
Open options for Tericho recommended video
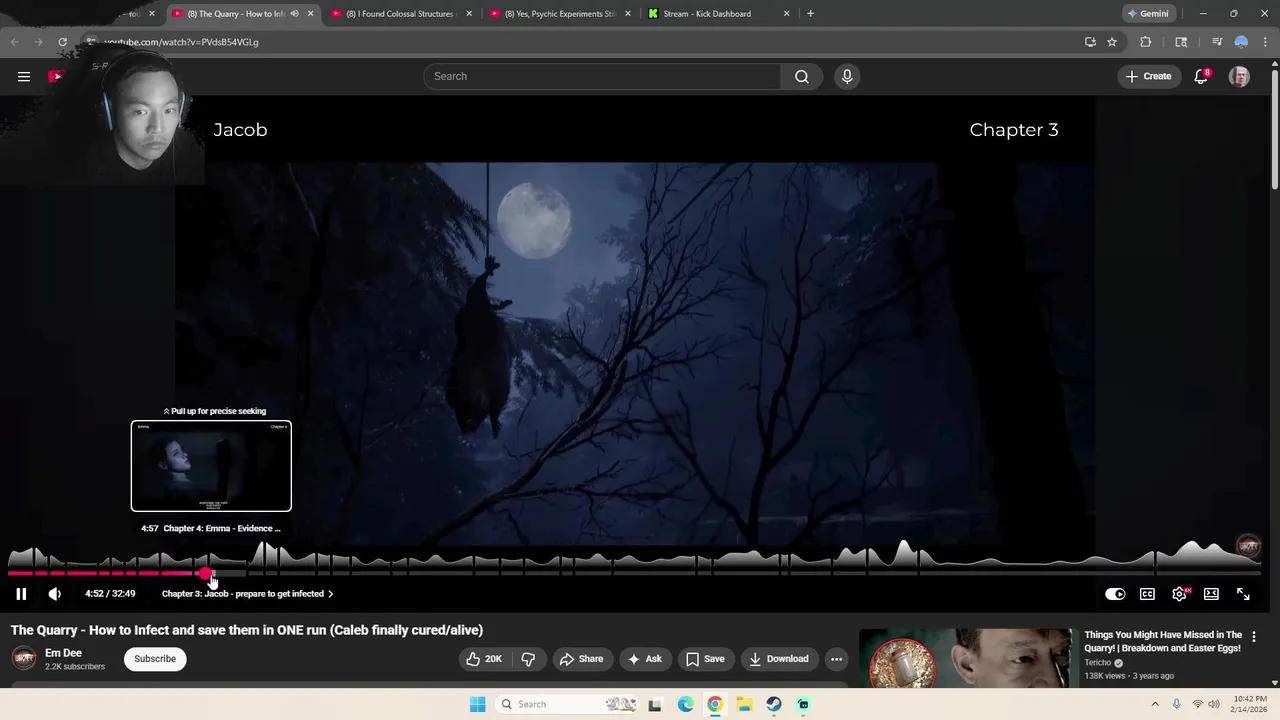pyautogui.click(x=1254, y=637)
